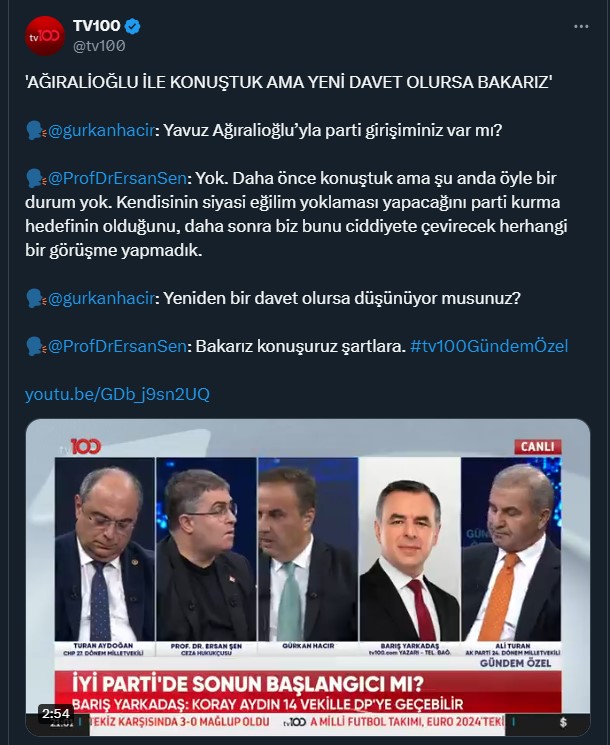Click the blue verified badge
This screenshot has width=610, height=745.
pos(133,26)
